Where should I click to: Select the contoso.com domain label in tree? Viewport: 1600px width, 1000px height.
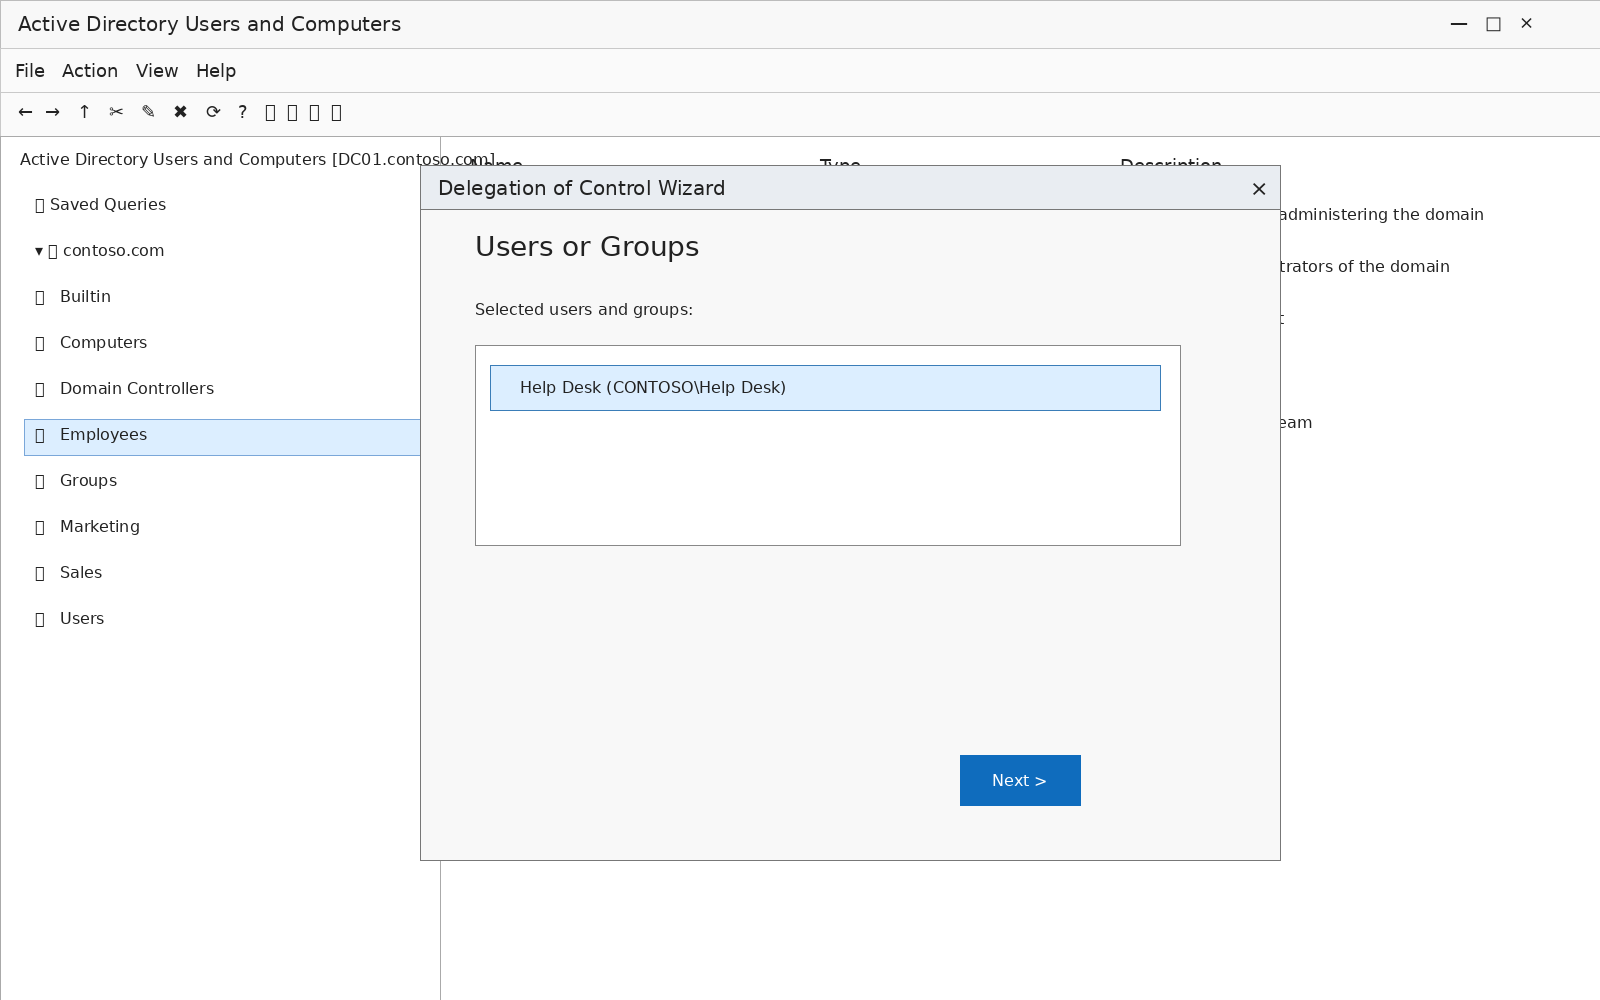113,251
